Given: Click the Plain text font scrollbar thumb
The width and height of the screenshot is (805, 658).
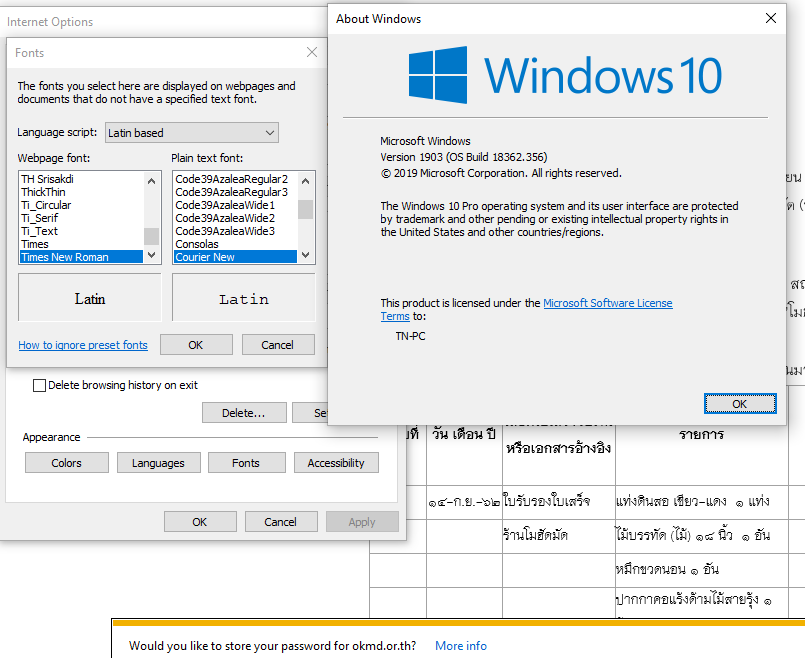Looking at the screenshot, I should click(305, 209).
